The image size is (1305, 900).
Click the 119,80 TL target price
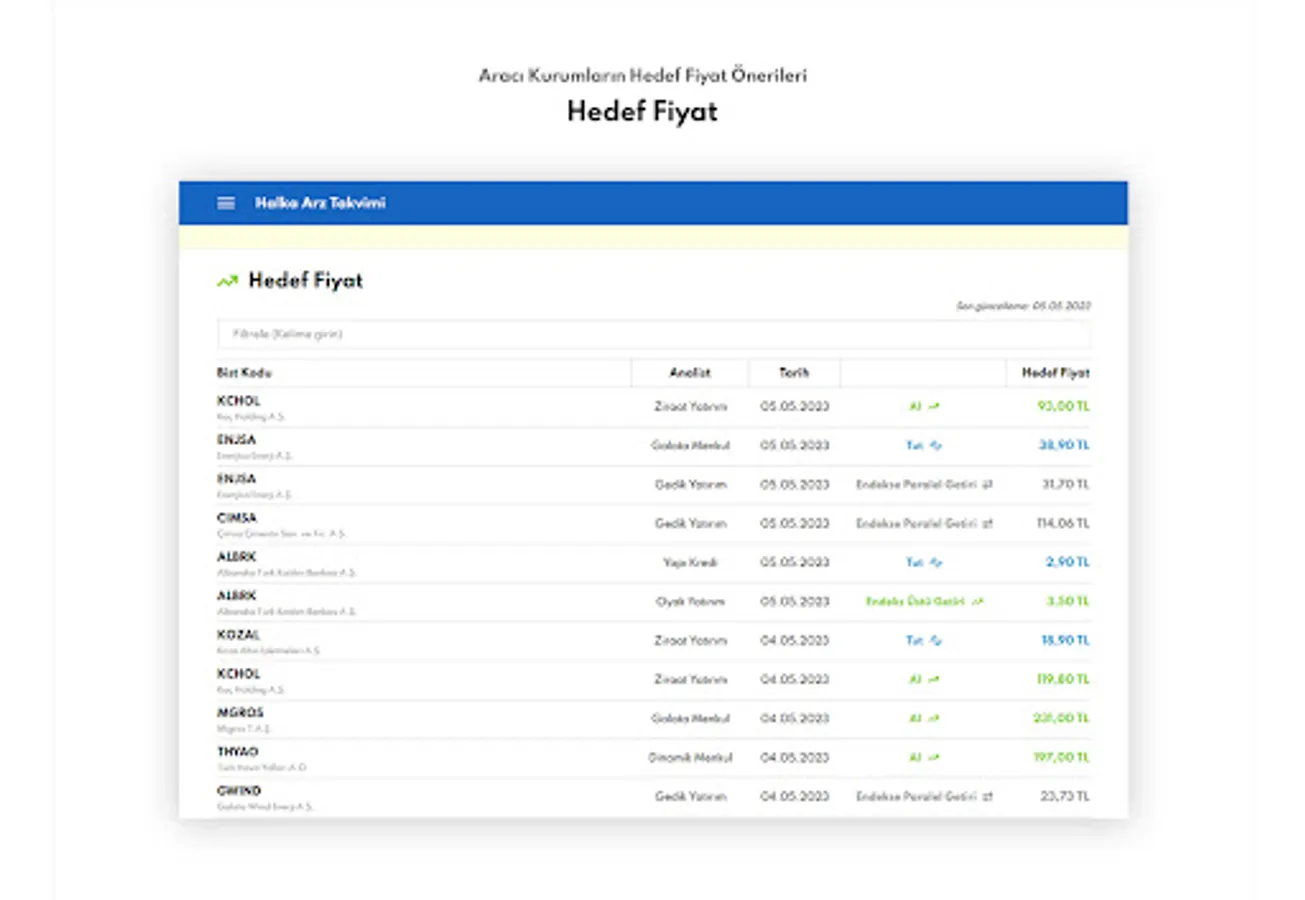point(1061,680)
